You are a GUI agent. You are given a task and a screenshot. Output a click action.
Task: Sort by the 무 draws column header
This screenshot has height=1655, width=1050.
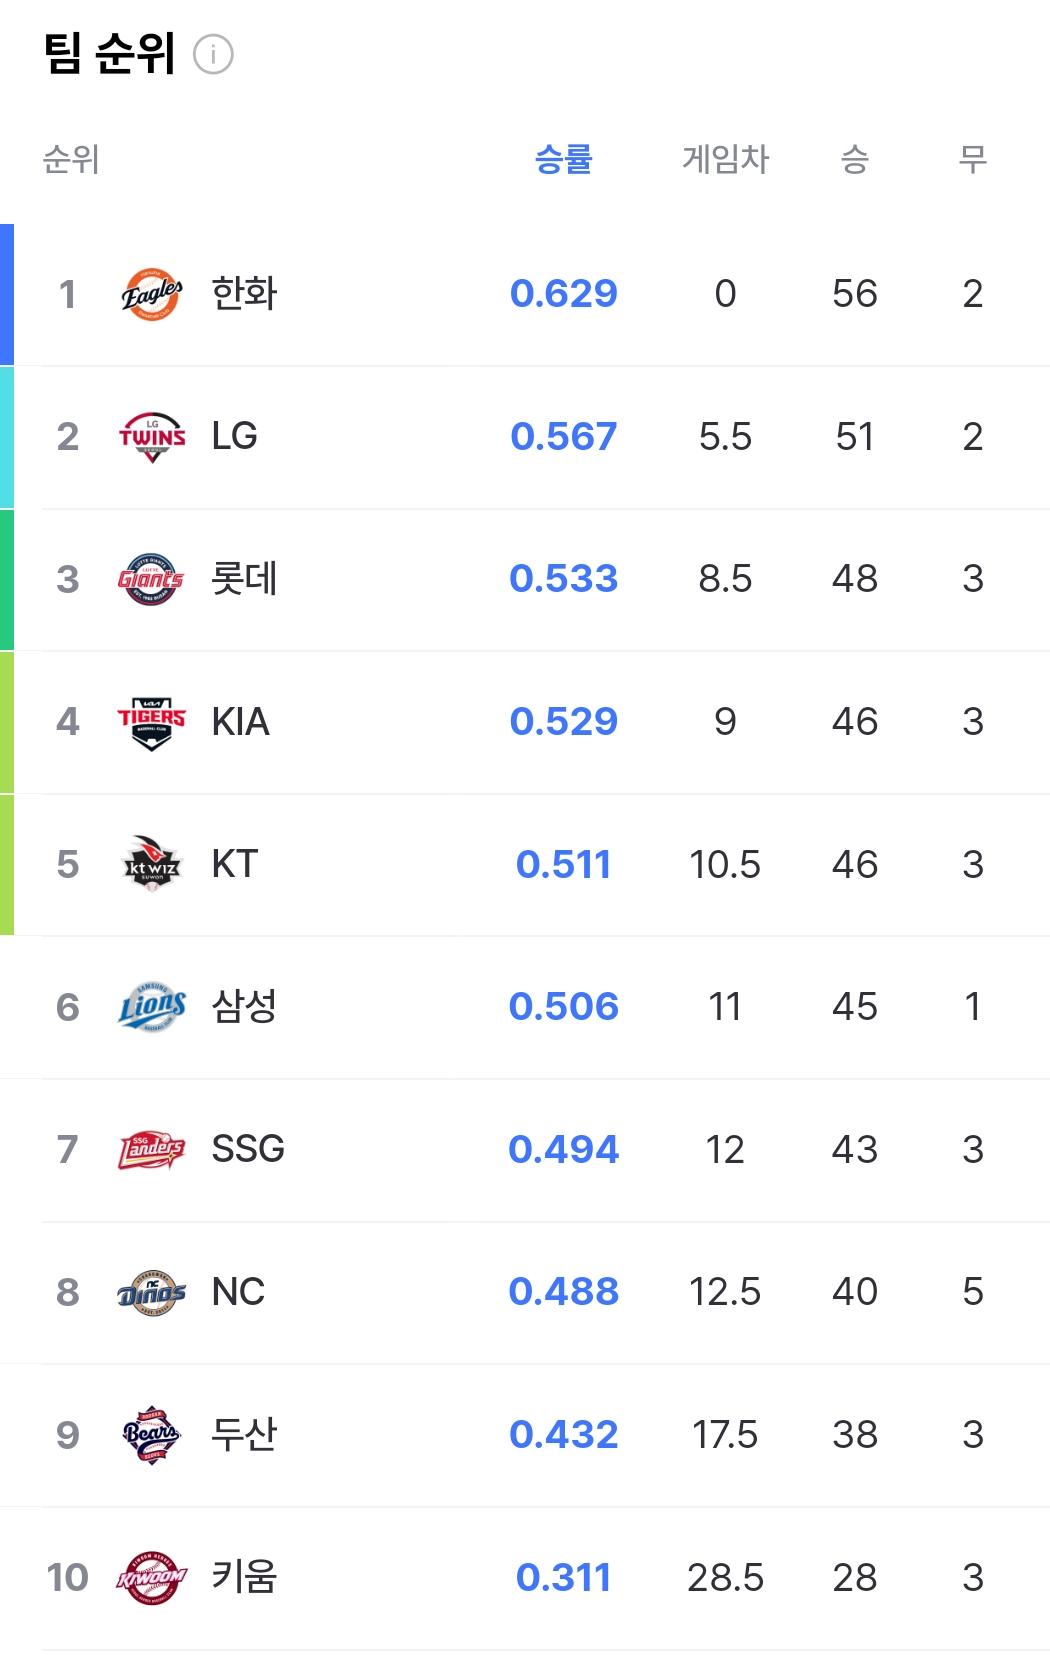click(973, 159)
